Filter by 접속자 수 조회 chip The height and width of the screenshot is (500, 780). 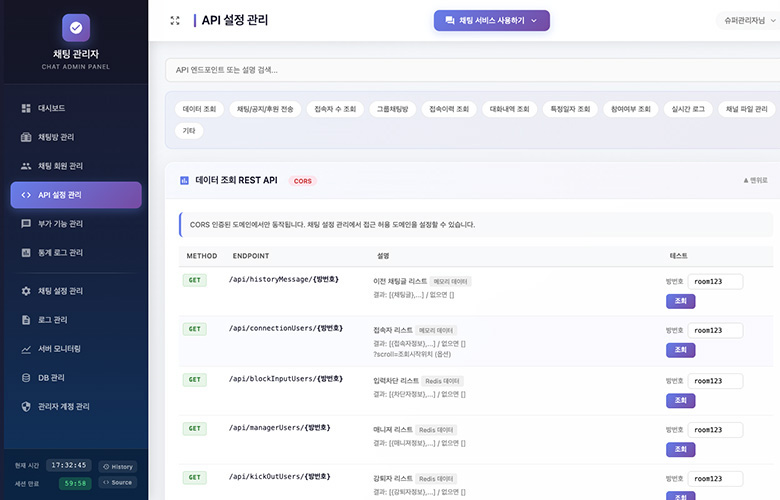click(x=335, y=109)
